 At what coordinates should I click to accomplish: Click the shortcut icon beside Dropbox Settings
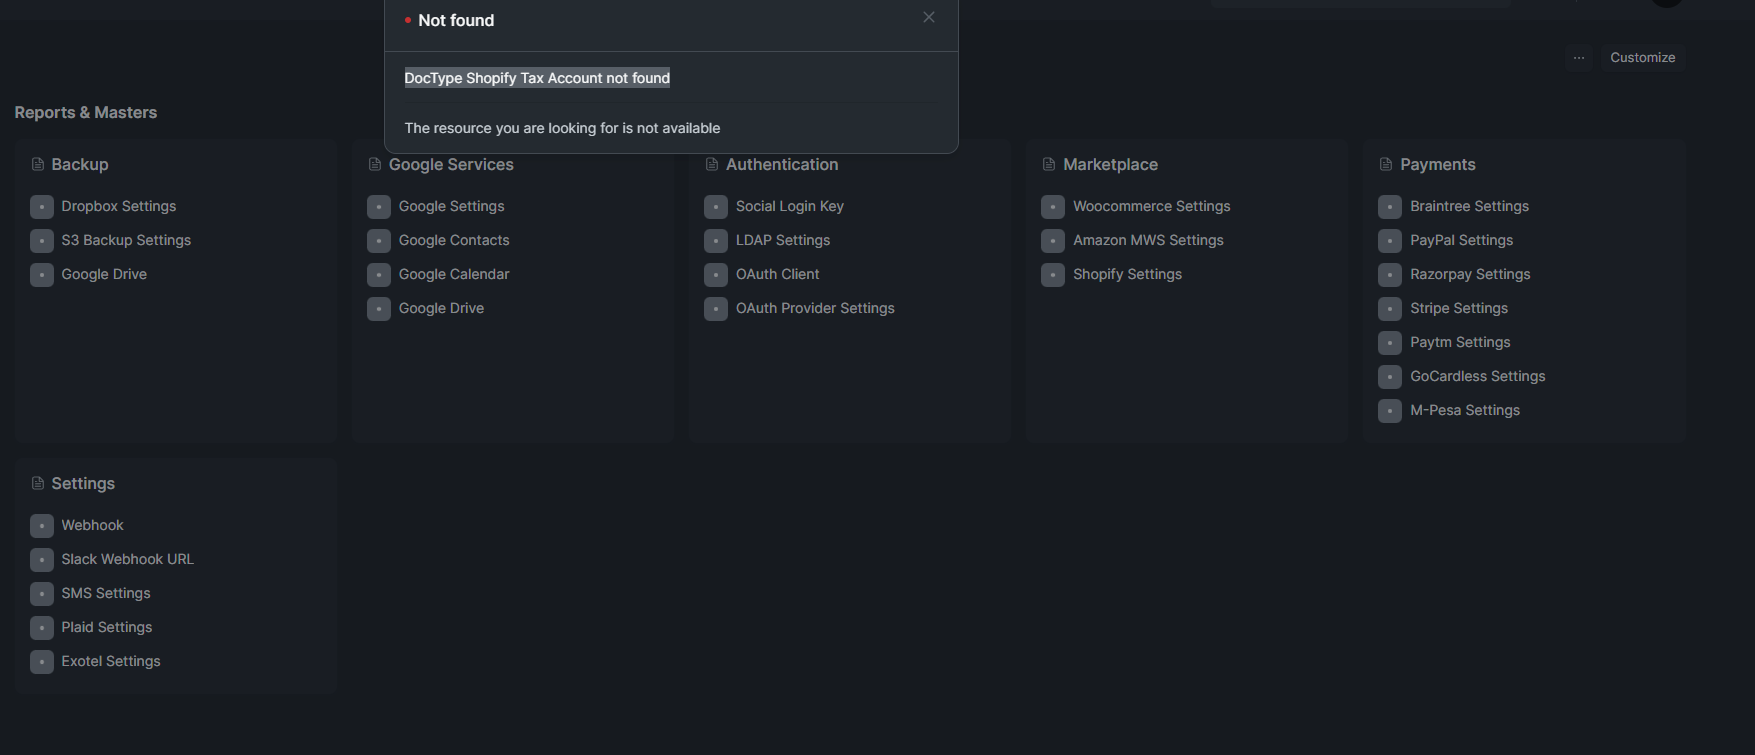41,206
